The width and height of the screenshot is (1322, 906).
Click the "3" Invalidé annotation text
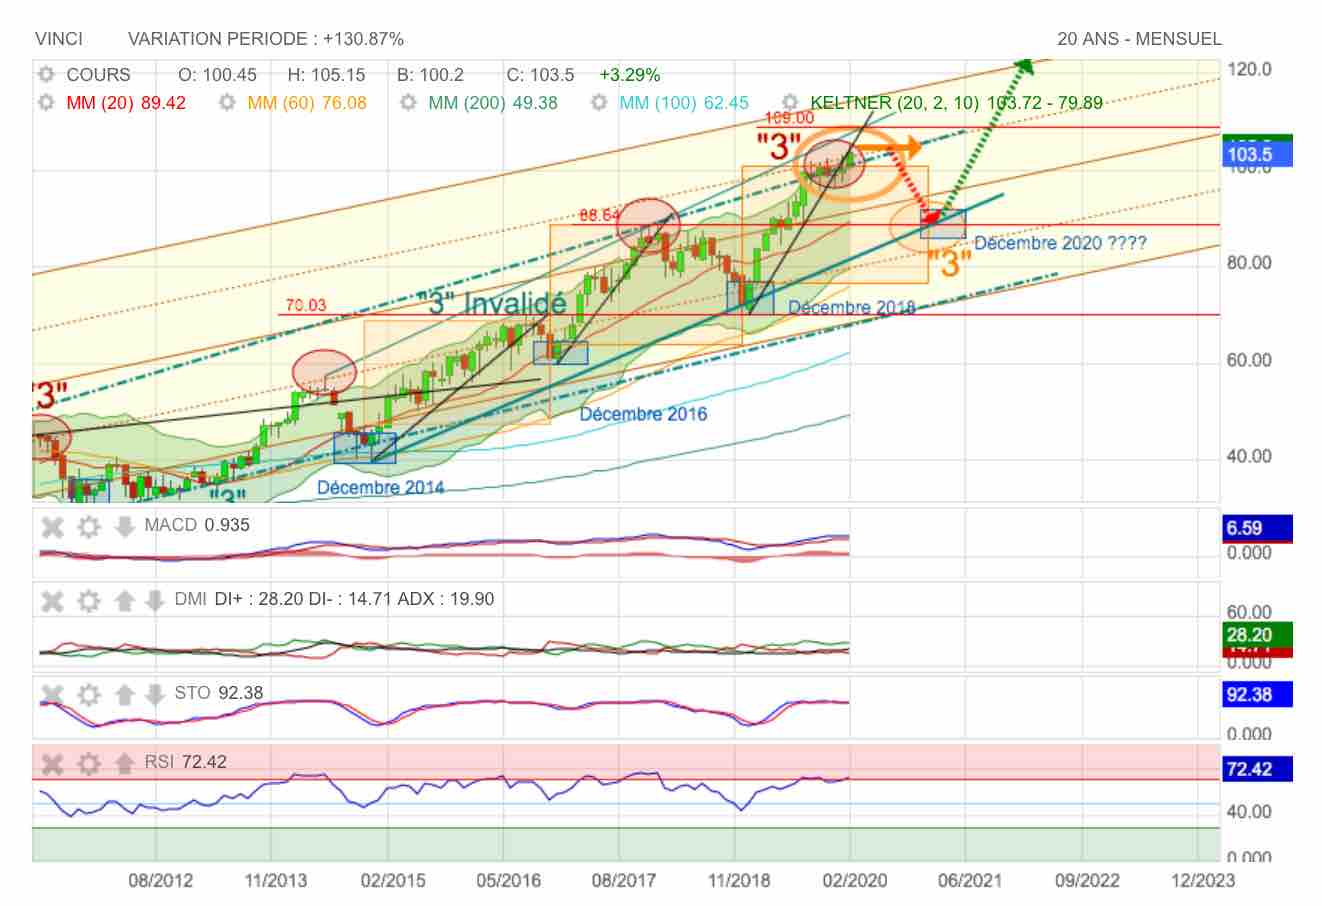[x=492, y=303]
